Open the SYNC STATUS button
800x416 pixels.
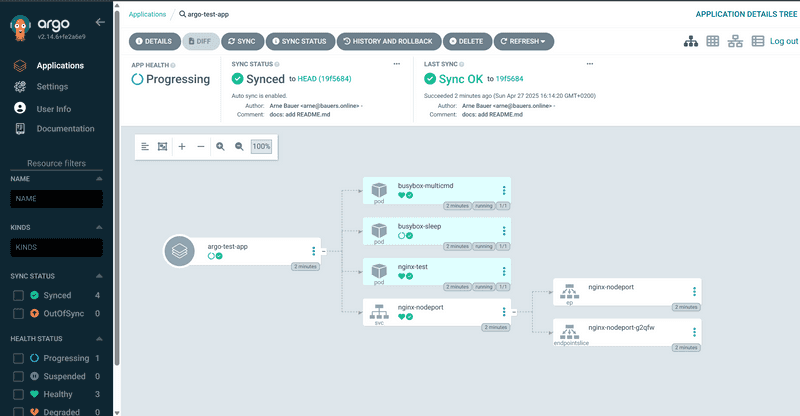pos(300,41)
